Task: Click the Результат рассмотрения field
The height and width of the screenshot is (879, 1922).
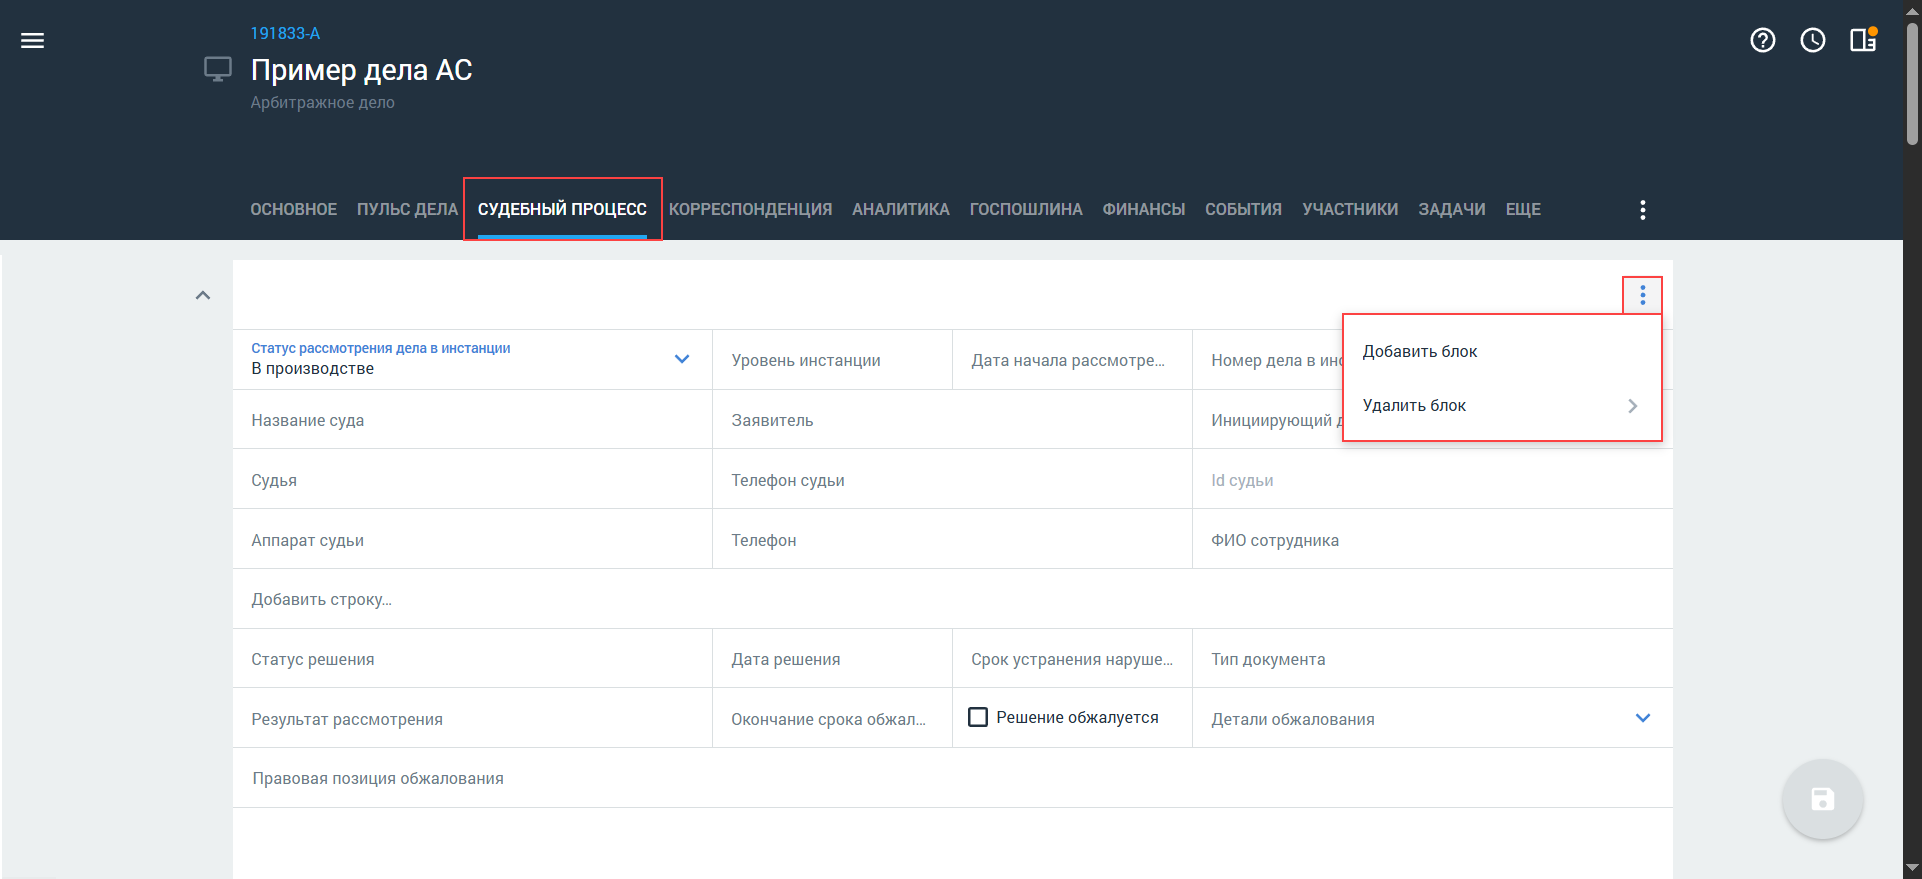Action: click(472, 719)
